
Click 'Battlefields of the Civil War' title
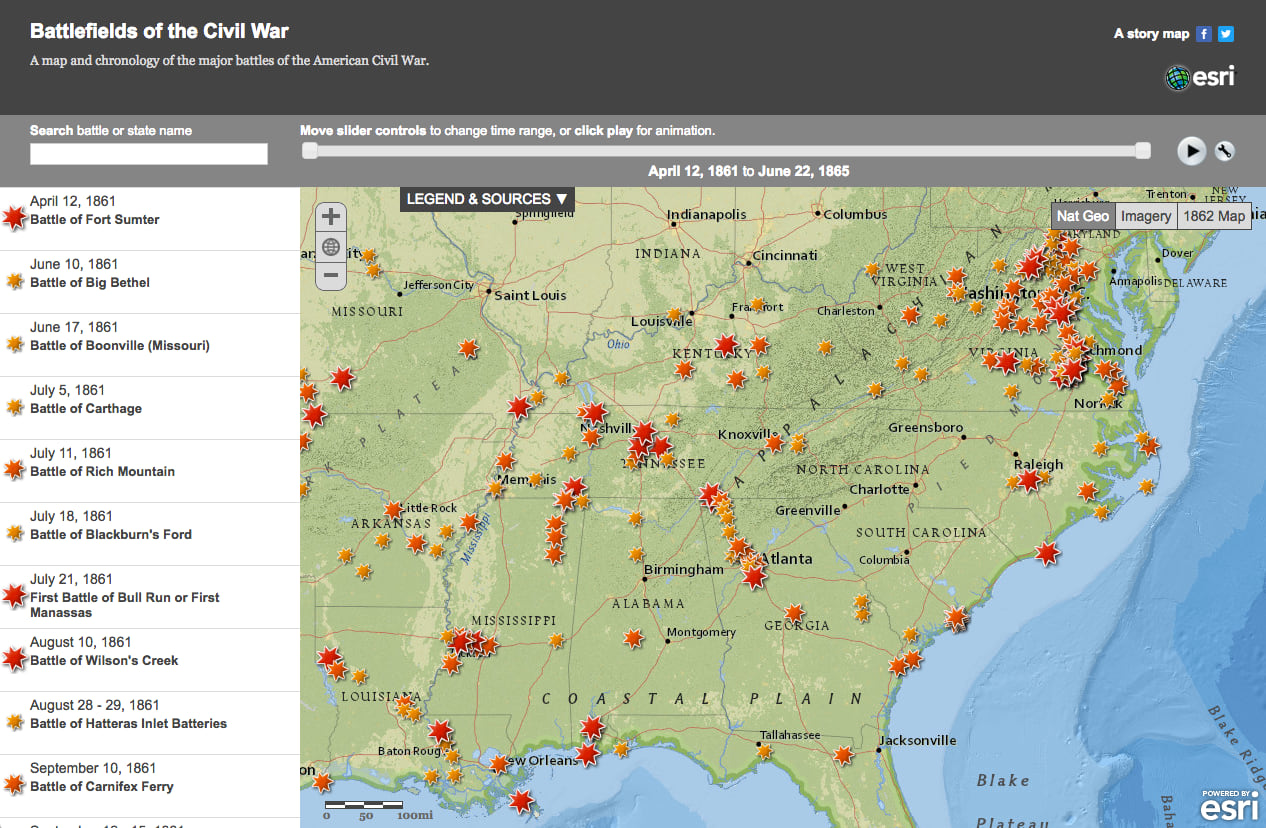tap(160, 31)
